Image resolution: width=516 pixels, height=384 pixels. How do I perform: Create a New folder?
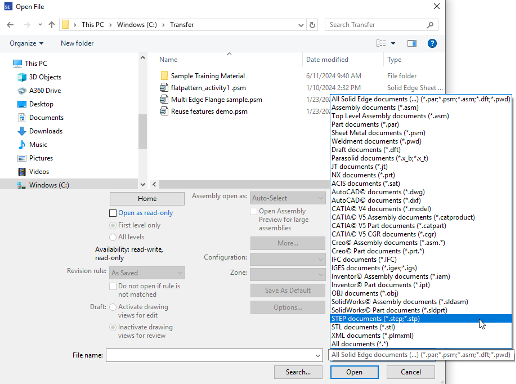pos(77,43)
